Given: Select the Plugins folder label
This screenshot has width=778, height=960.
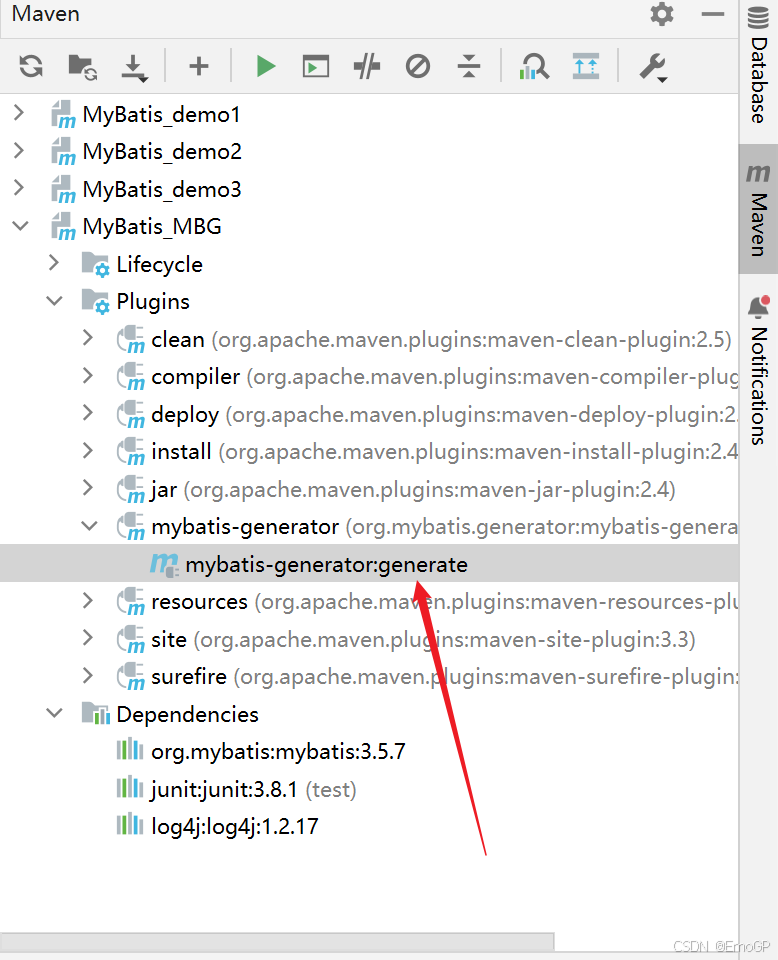Looking at the screenshot, I should (153, 302).
